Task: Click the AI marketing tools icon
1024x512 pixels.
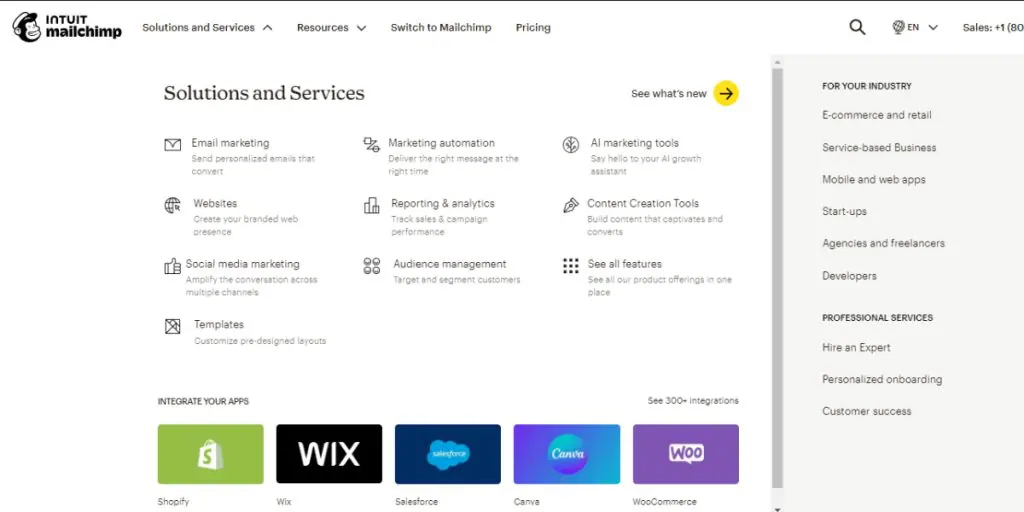Action: click(571, 145)
